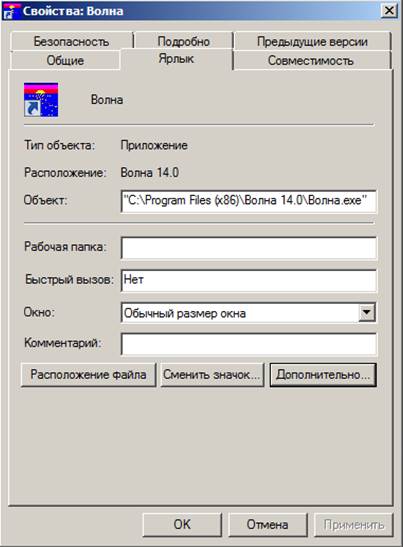Click the Отмена button
Viewport: 403px width, 547px height.
(268, 524)
